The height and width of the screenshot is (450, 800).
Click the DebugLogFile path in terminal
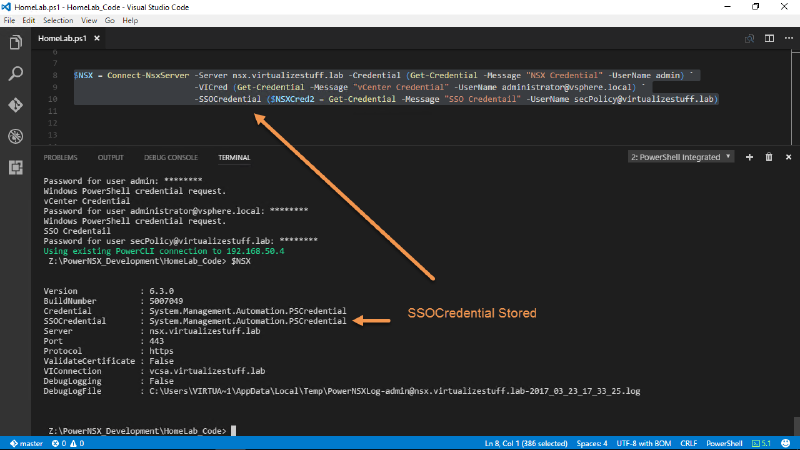[x=394, y=391]
